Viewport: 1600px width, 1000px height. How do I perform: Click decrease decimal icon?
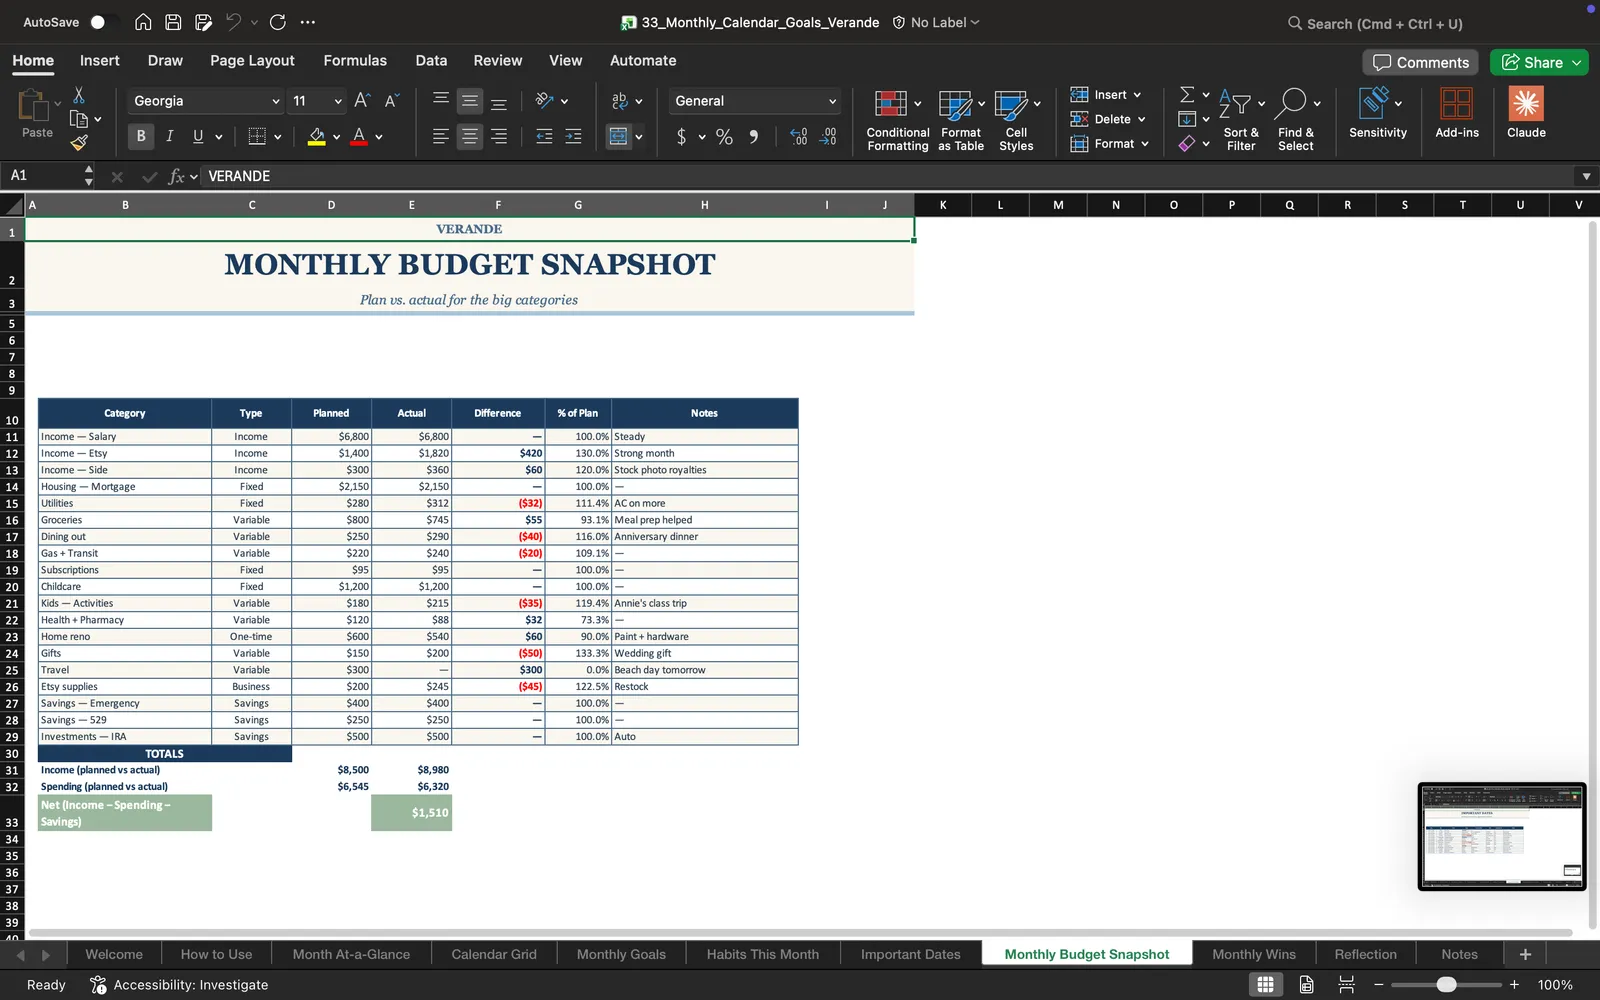pyautogui.click(x=828, y=137)
